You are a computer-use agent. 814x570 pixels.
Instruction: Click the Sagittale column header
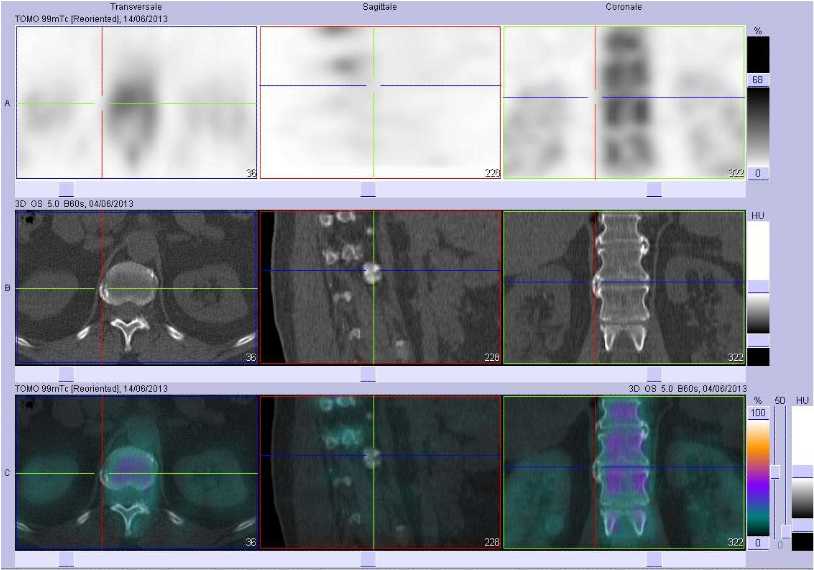click(x=379, y=7)
